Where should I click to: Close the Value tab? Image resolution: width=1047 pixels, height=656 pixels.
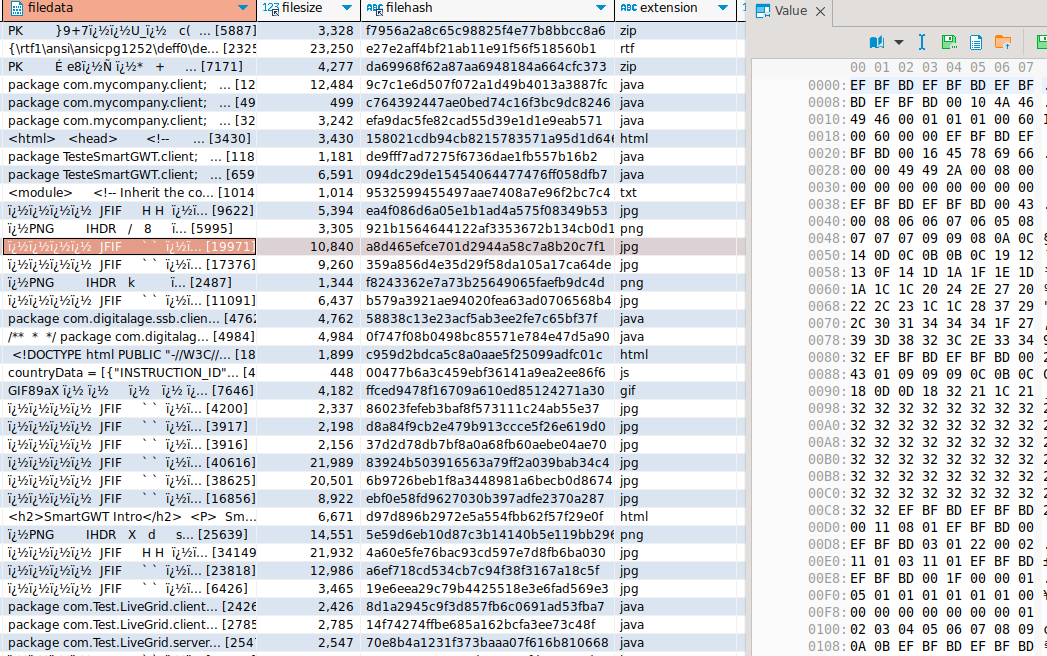[x=821, y=11]
